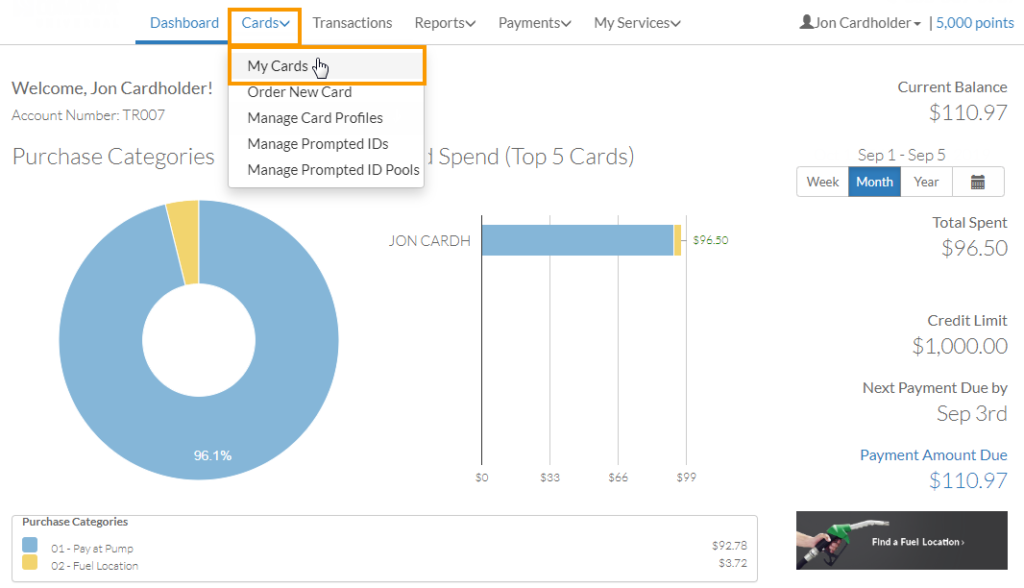Go to the Transactions page
The height and width of the screenshot is (588, 1024).
coord(352,23)
